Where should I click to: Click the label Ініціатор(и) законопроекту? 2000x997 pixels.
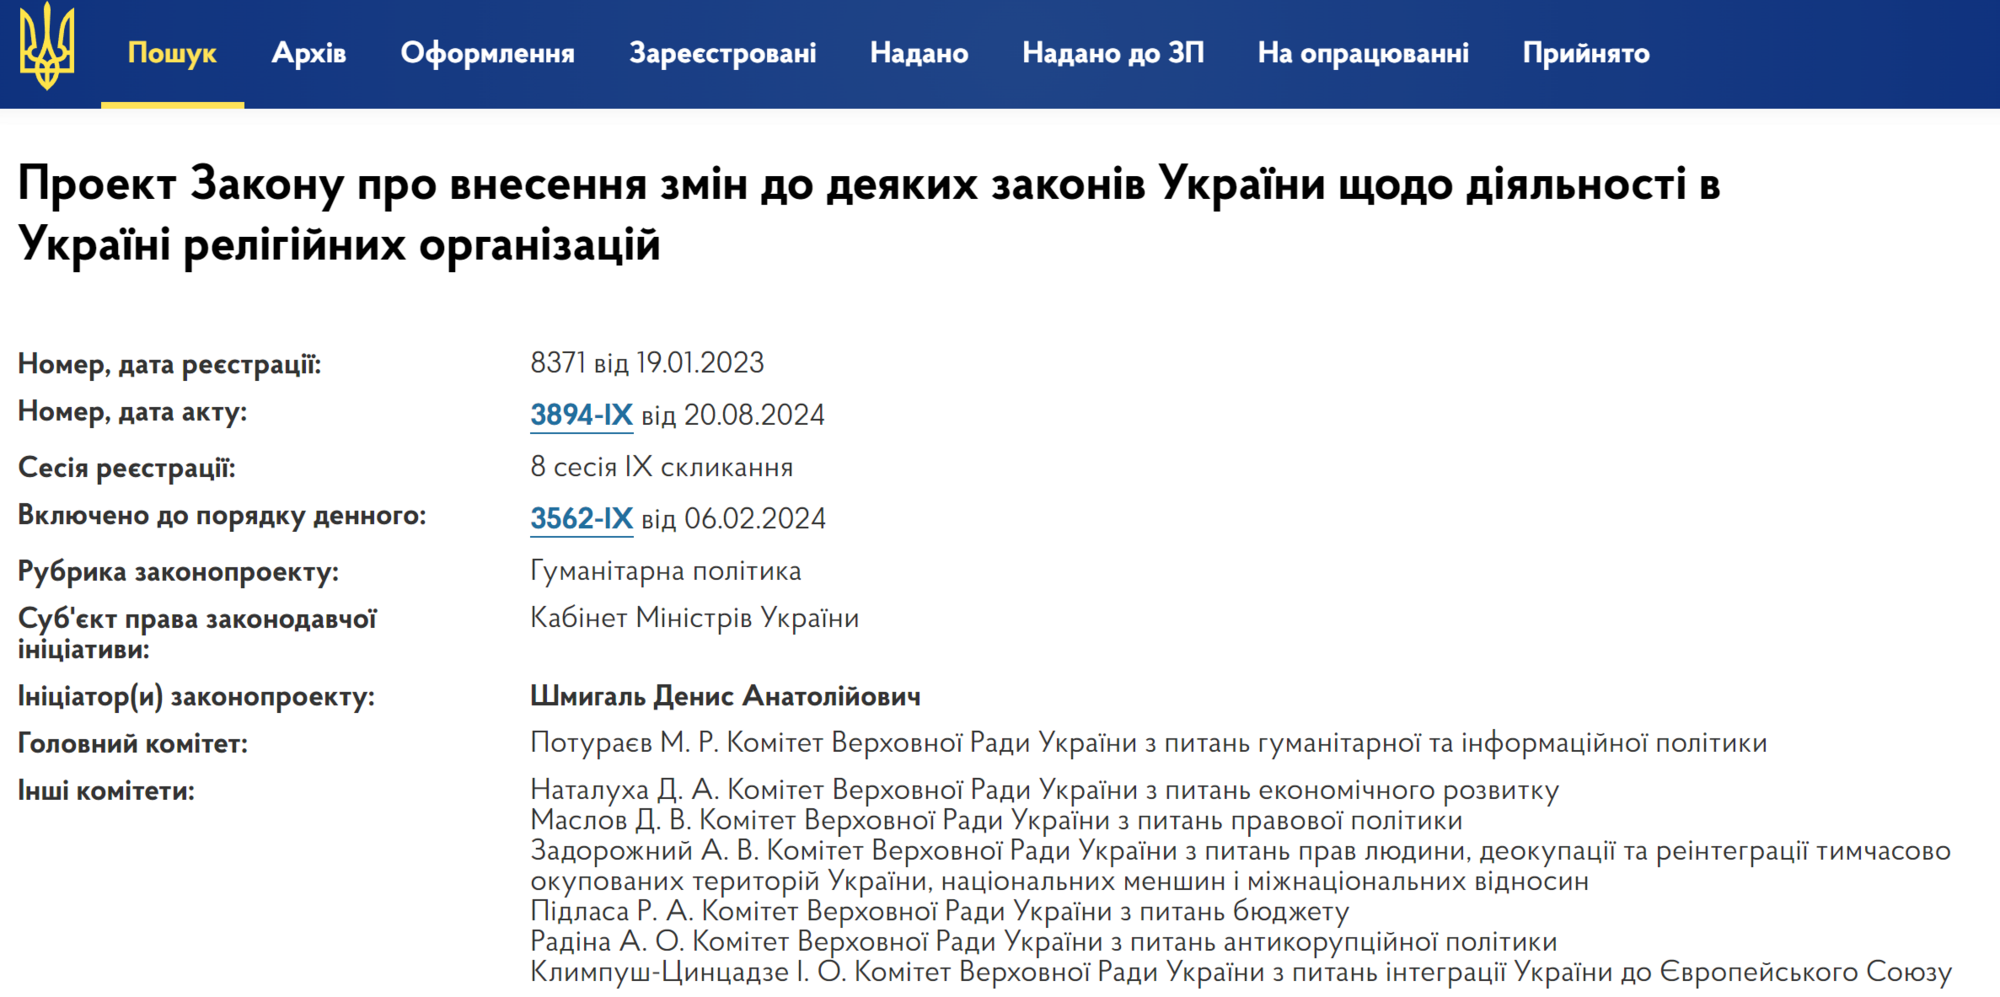pyautogui.click(x=196, y=697)
